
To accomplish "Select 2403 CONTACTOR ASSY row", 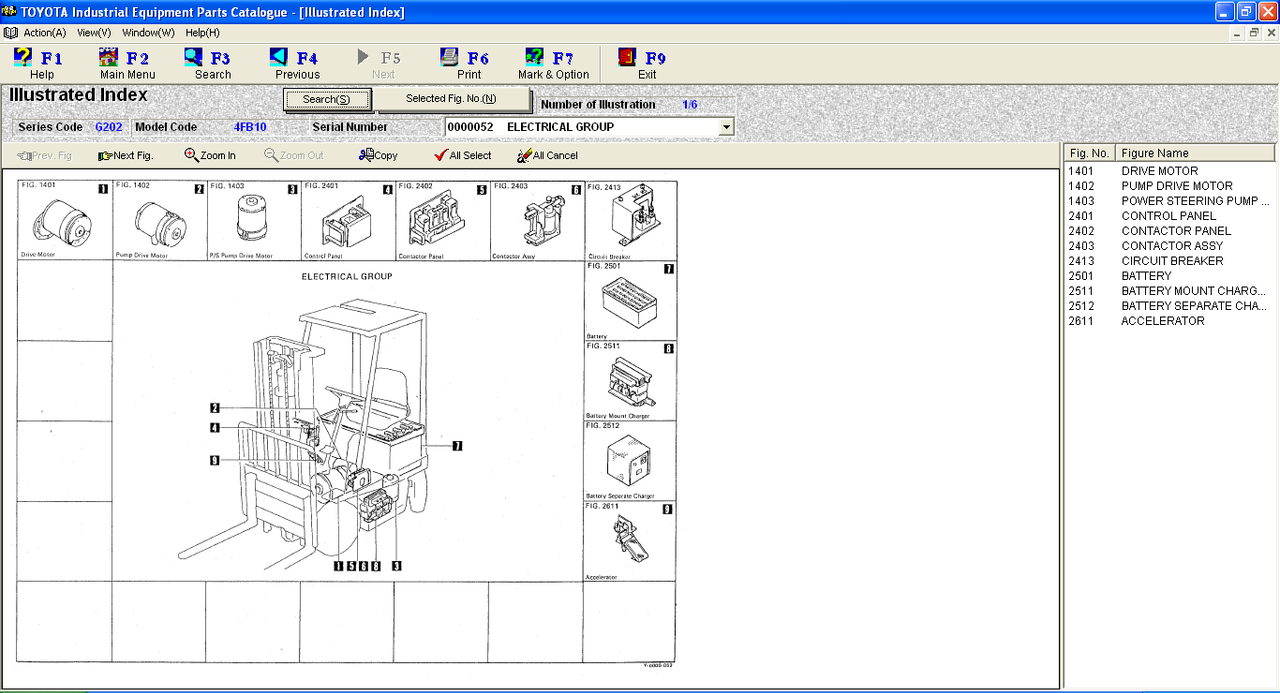I will coord(1170,246).
